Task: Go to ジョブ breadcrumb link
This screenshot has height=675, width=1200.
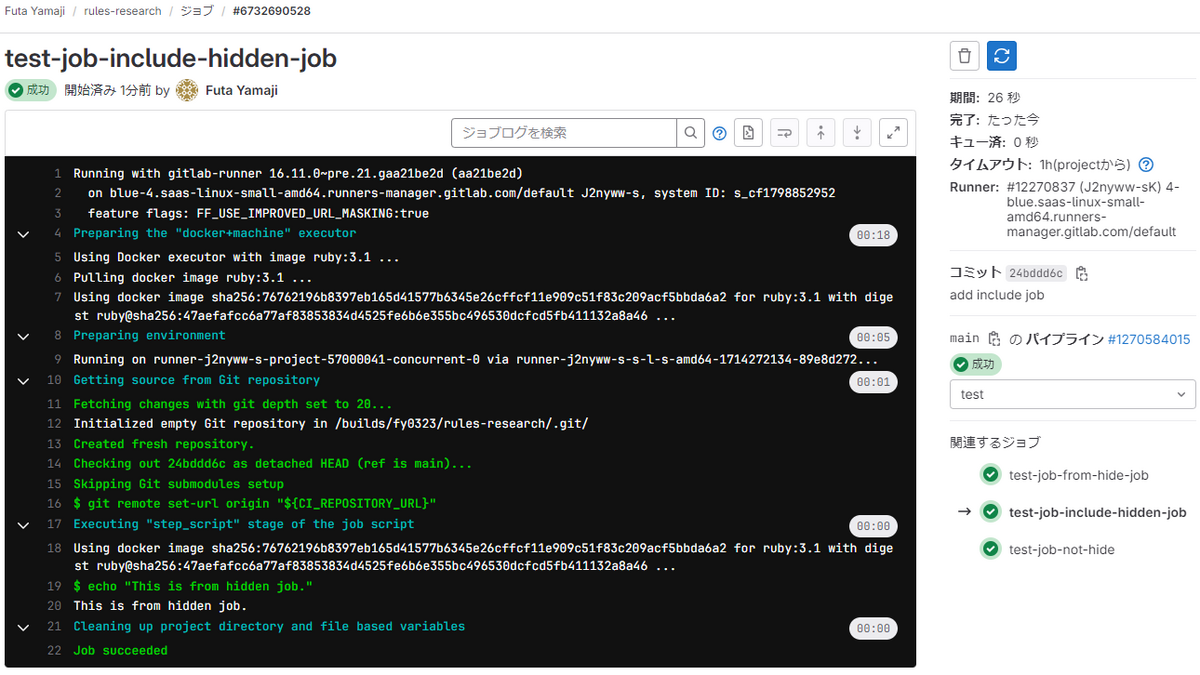Action: tap(196, 11)
